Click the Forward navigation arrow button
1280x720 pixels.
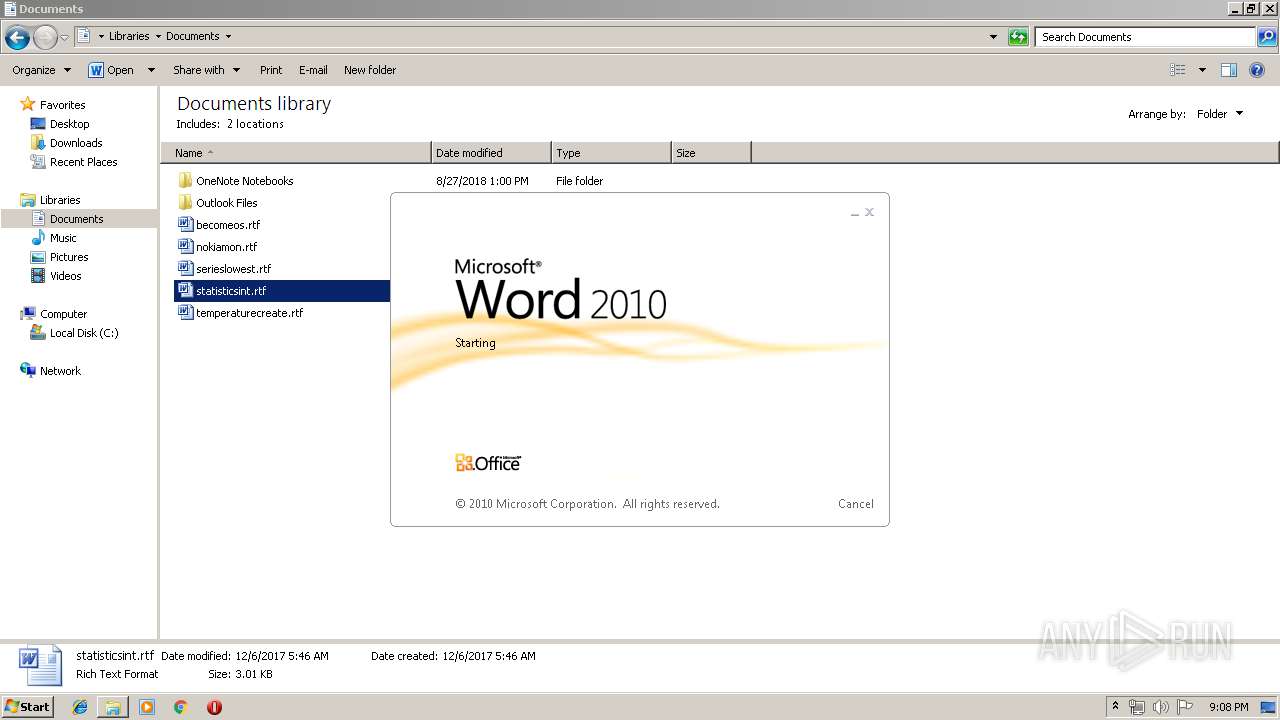45,38
